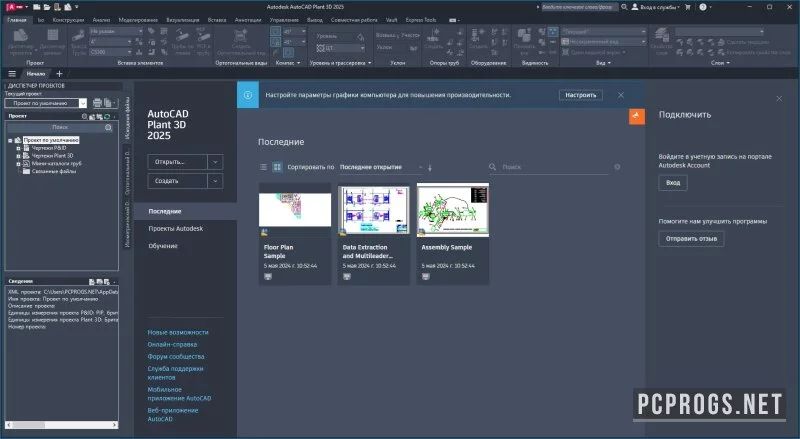This screenshot has height=439, width=800.
Task: Collapse the Проект по умолчанию root node
Action: tap(10, 140)
